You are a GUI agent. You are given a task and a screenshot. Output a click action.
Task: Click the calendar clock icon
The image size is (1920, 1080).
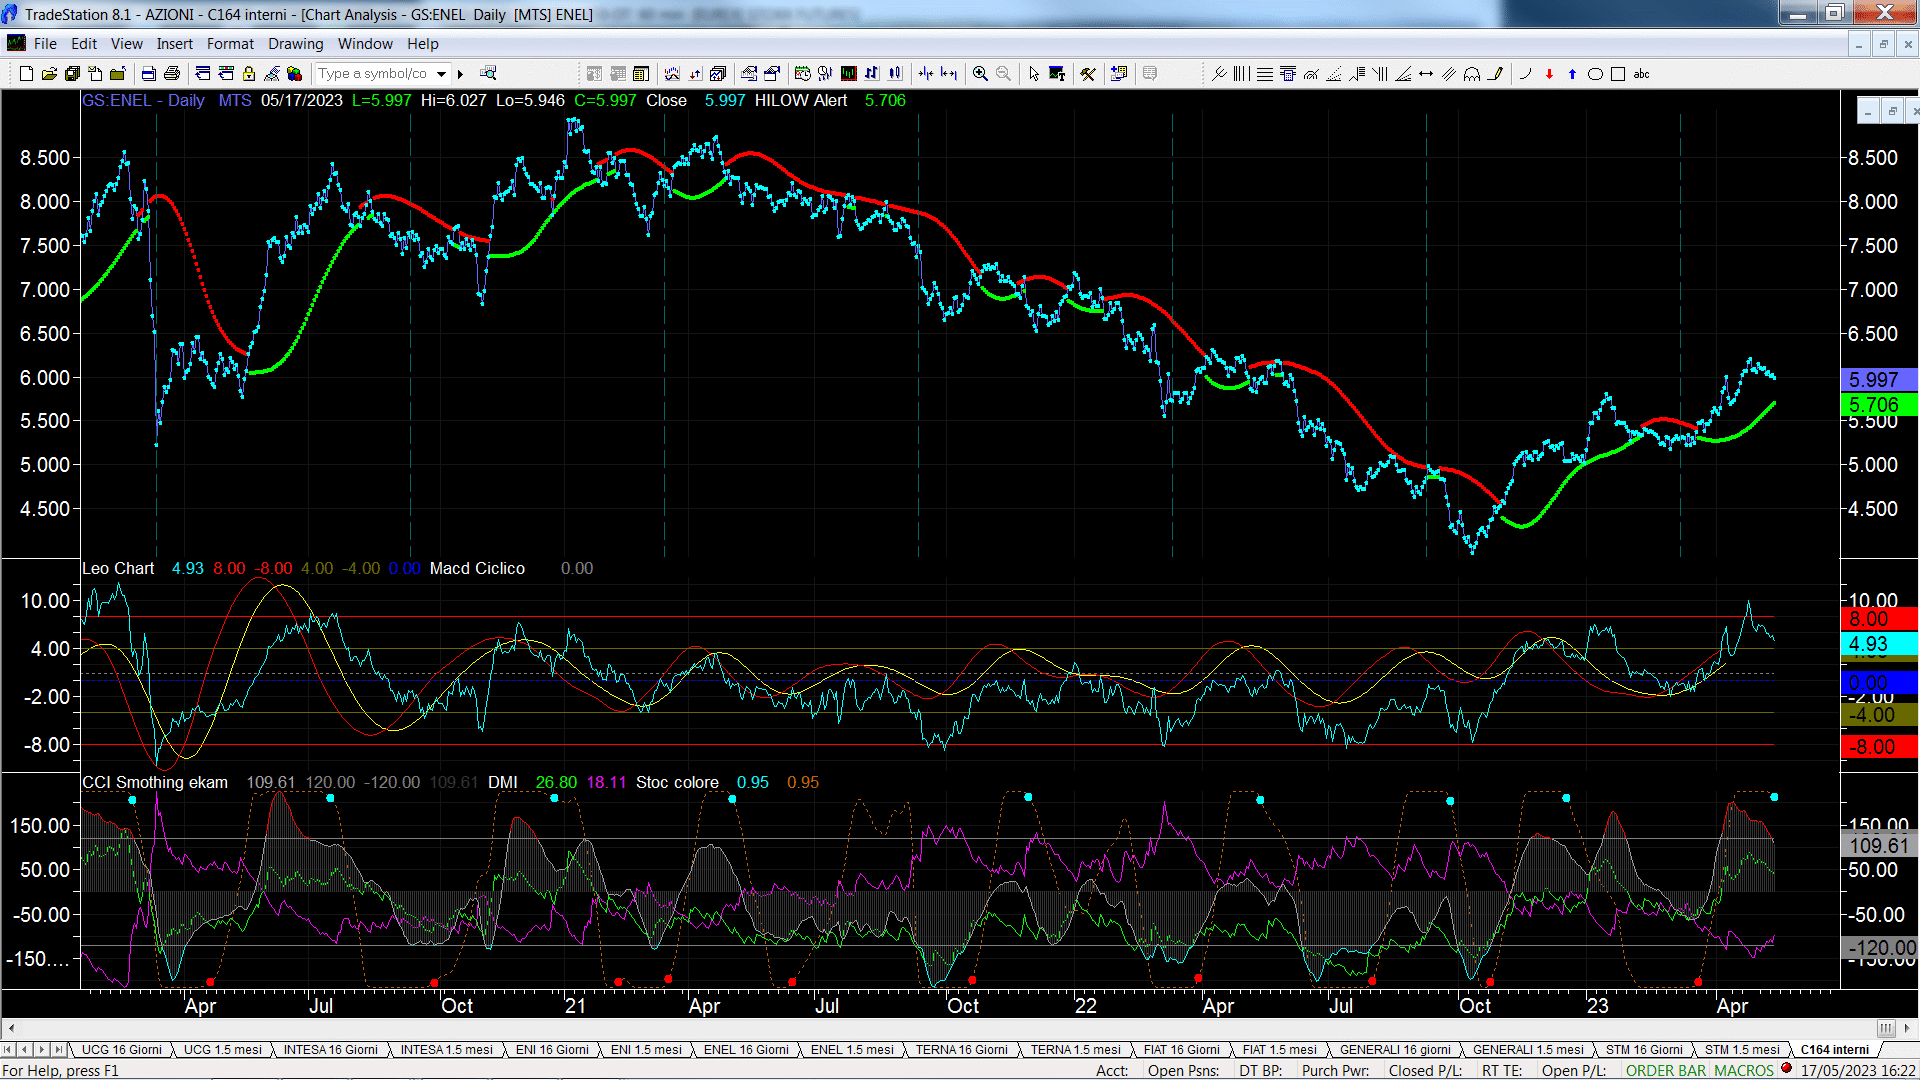click(x=802, y=73)
